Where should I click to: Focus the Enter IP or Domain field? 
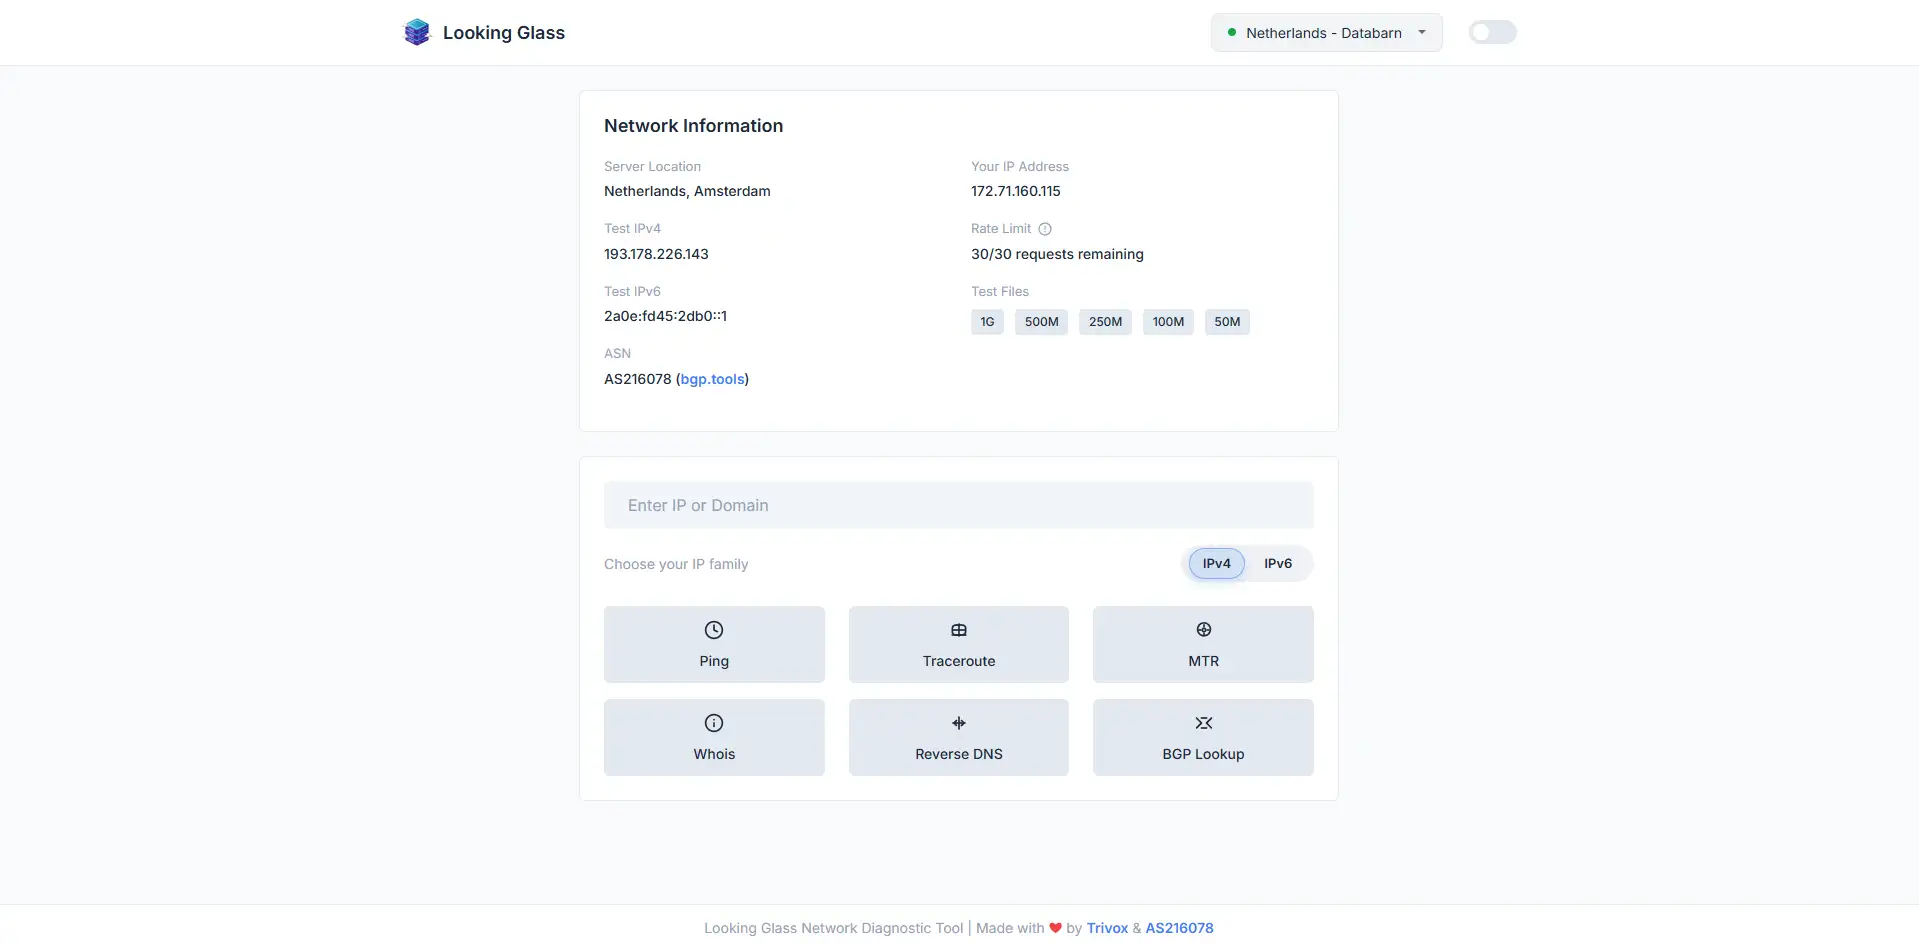pos(959,505)
